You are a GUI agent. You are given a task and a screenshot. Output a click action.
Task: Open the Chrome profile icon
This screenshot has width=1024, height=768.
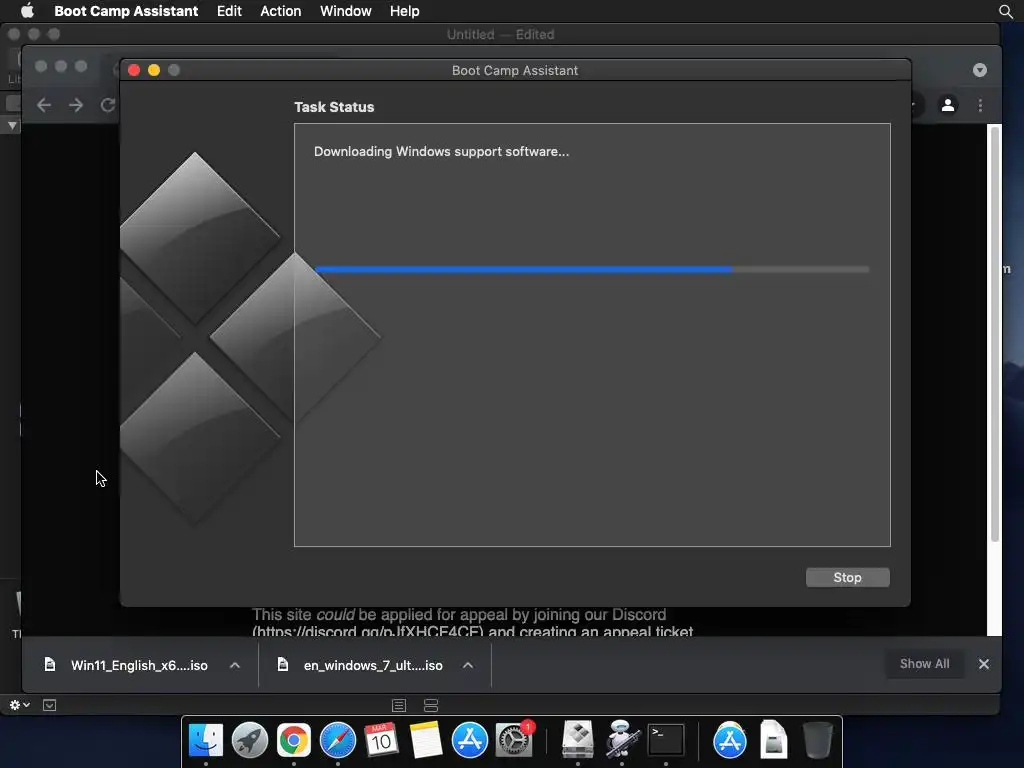point(948,105)
